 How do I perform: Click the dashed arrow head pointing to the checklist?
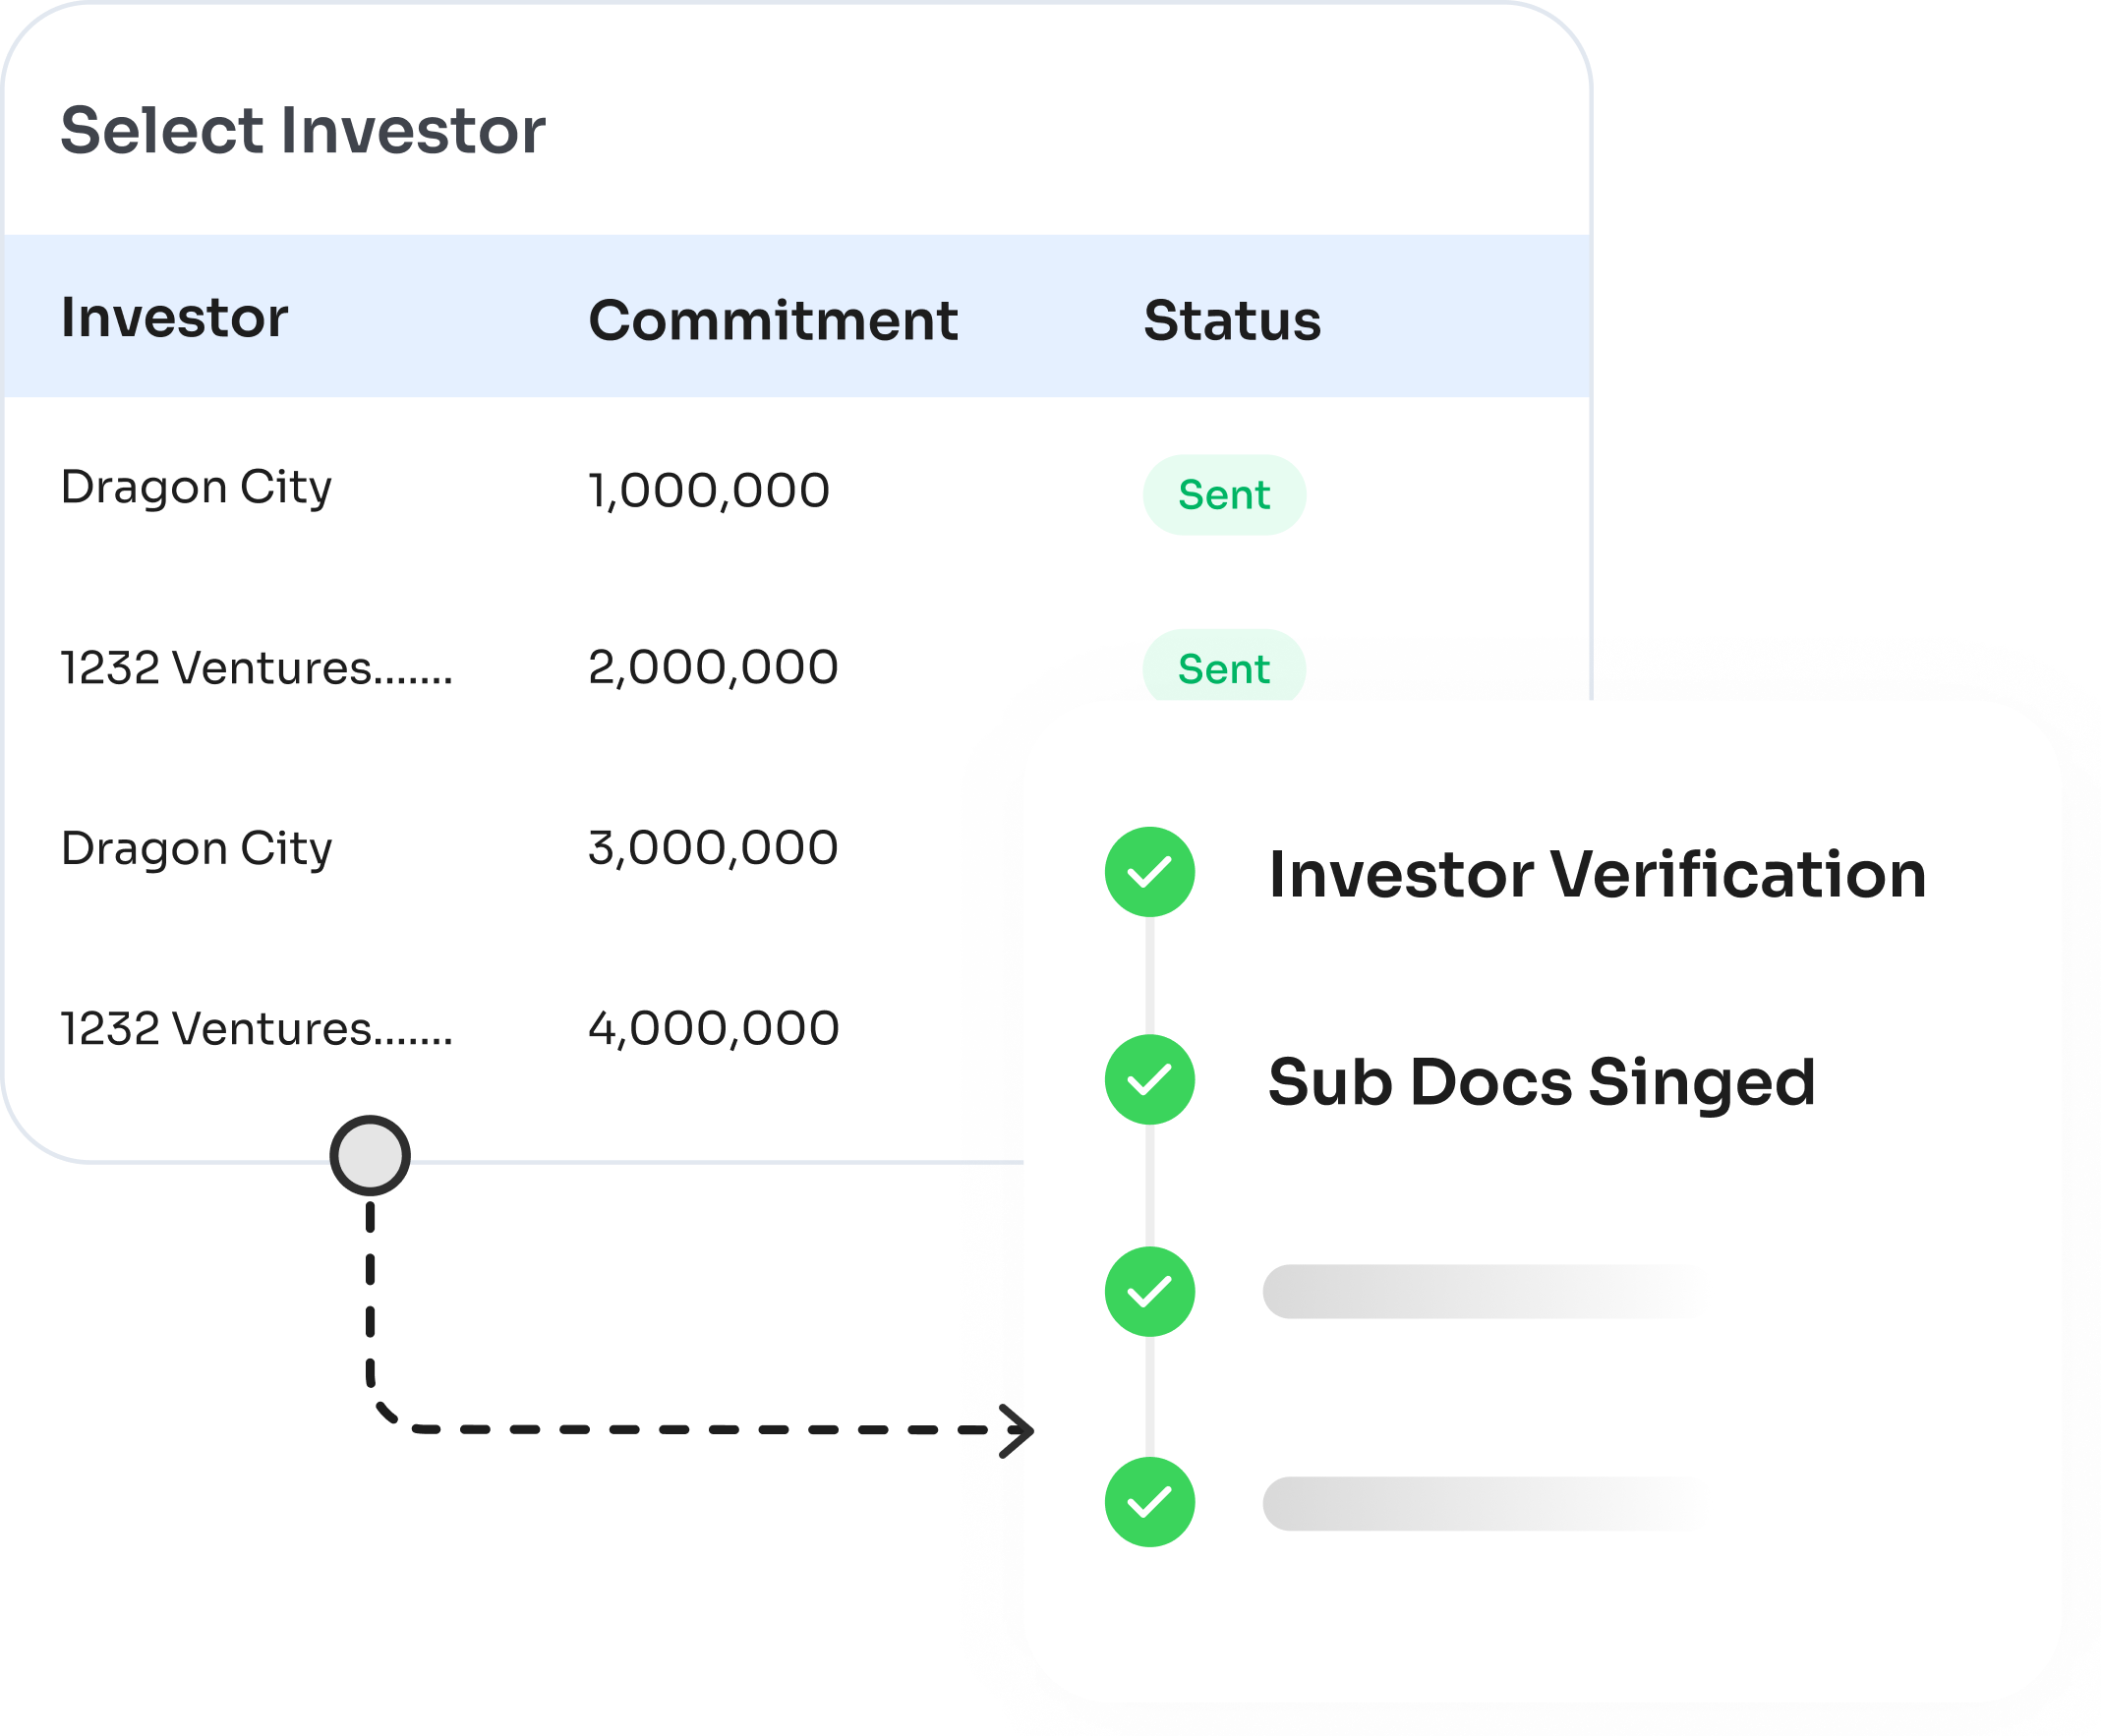coord(1016,1430)
